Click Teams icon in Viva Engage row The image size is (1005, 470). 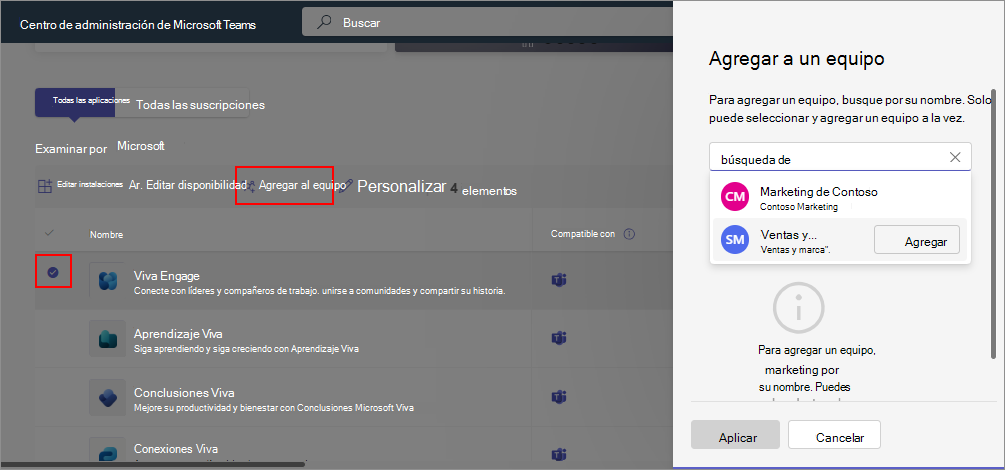[560, 280]
